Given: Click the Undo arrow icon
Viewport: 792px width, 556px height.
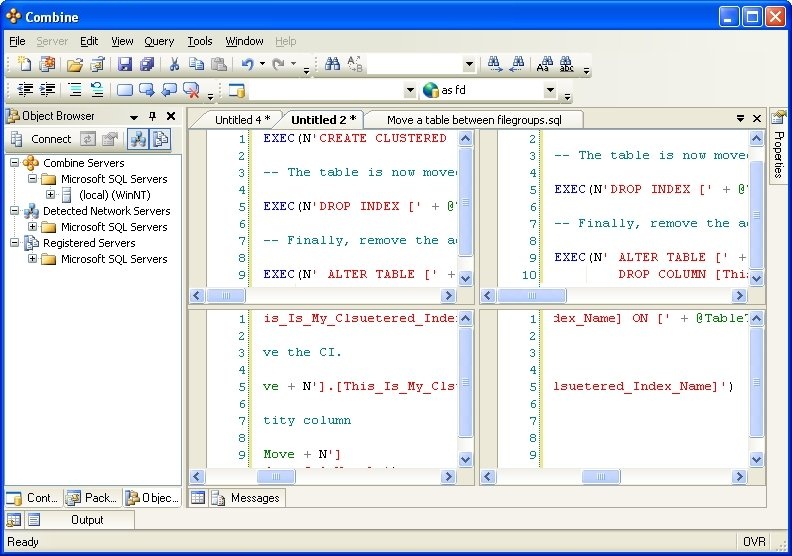Looking at the screenshot, I should (x=247, y=65).
